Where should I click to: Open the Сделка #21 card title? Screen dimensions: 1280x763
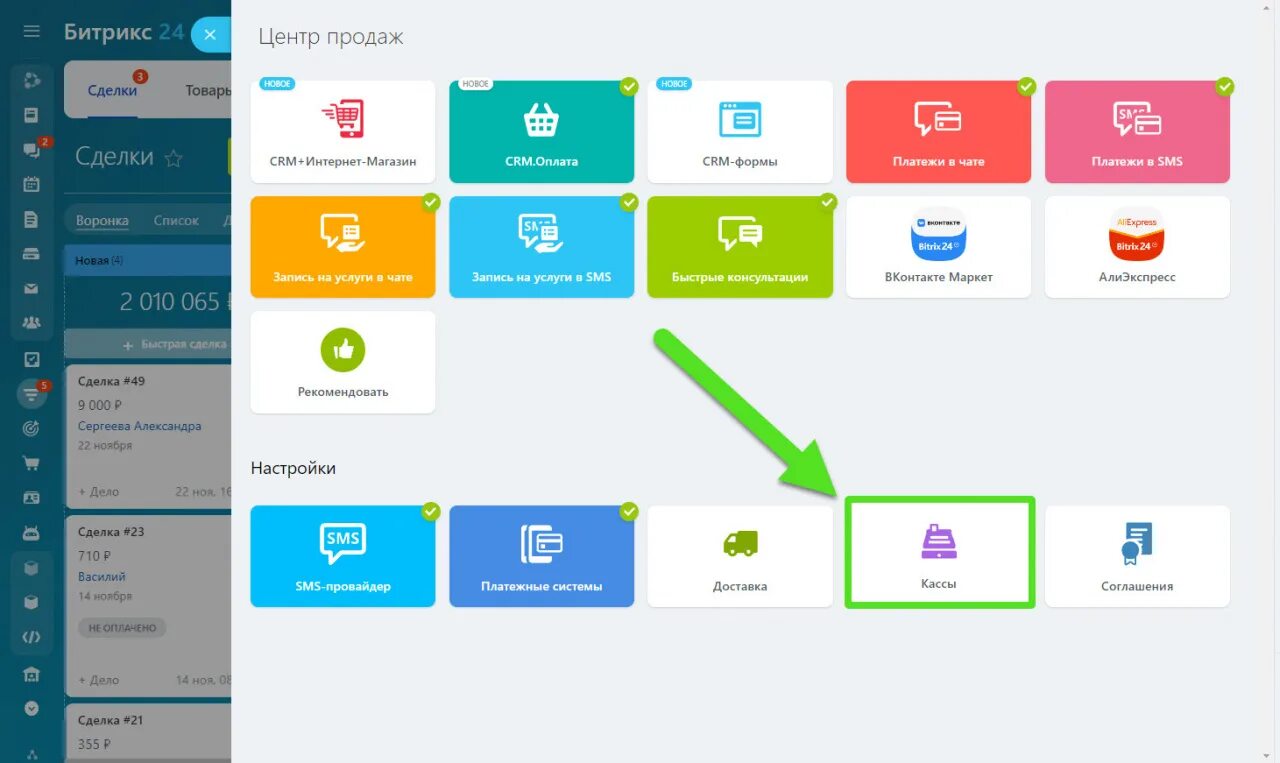click(x=111, y=720)
